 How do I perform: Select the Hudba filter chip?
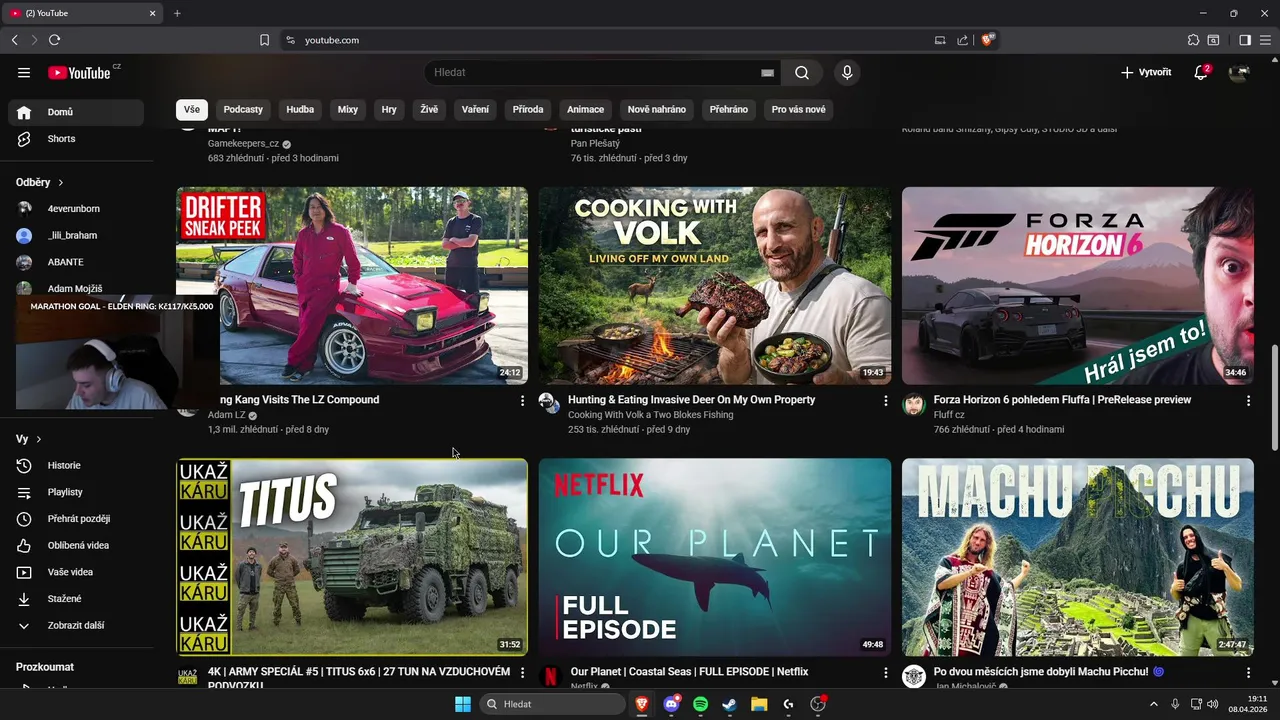(x=300, y=109)
